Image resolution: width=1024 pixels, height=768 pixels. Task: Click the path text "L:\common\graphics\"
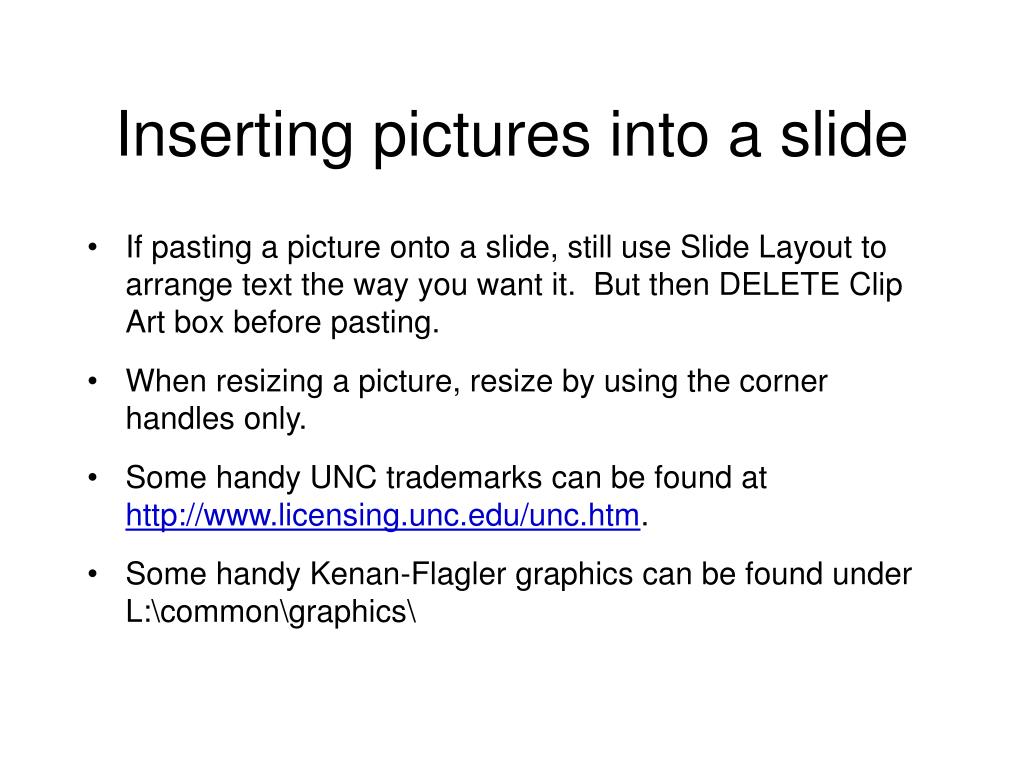270,612
